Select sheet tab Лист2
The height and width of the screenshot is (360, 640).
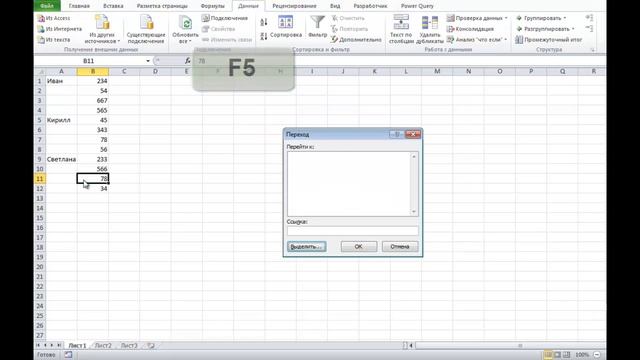[x=103, y=345]
